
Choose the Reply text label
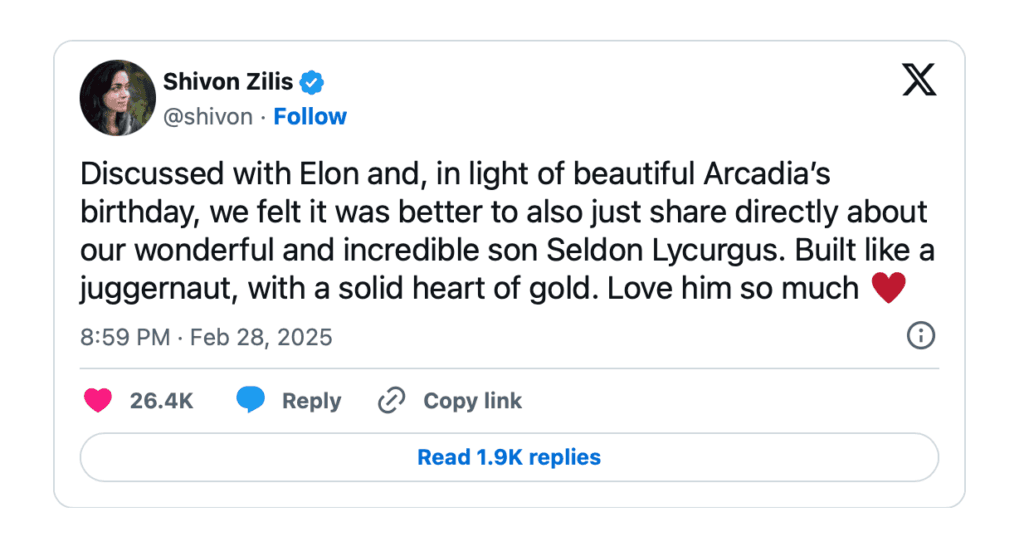coord(312,401)
